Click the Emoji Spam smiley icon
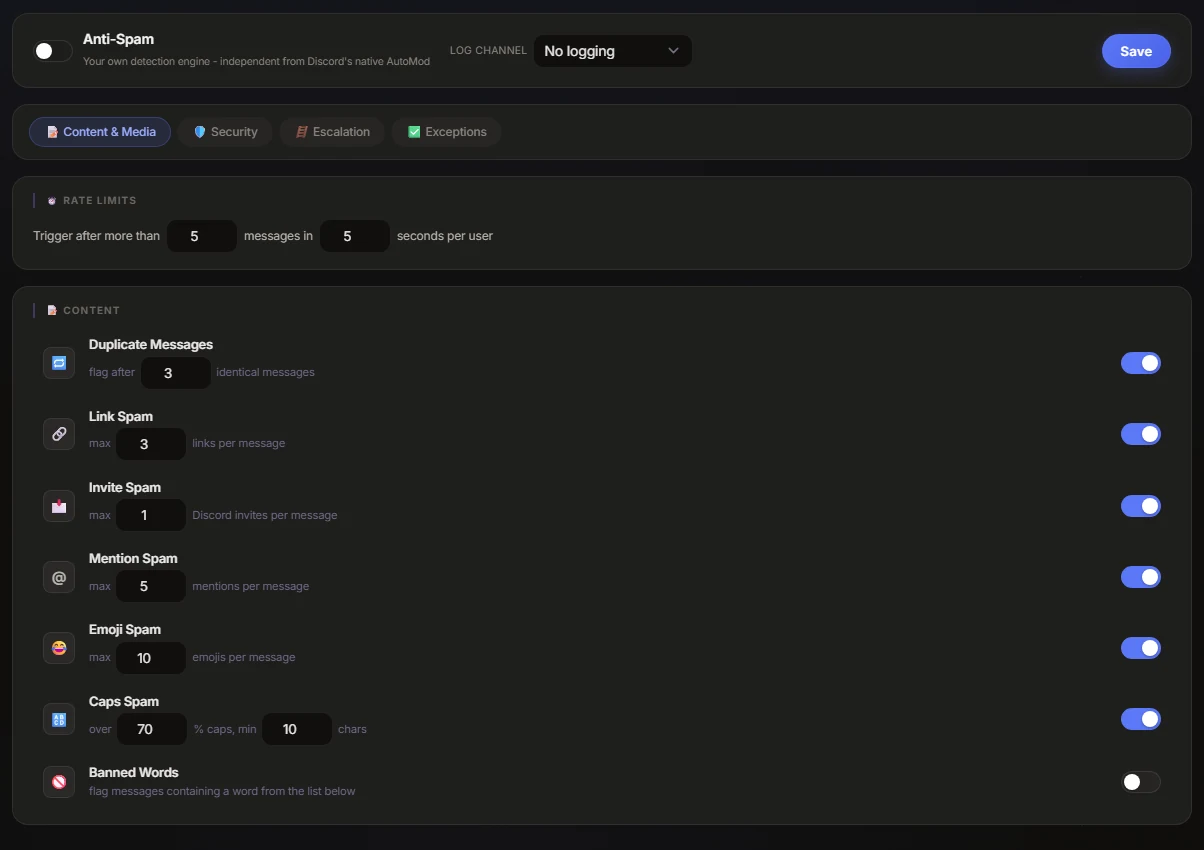 tap(59, 648)
